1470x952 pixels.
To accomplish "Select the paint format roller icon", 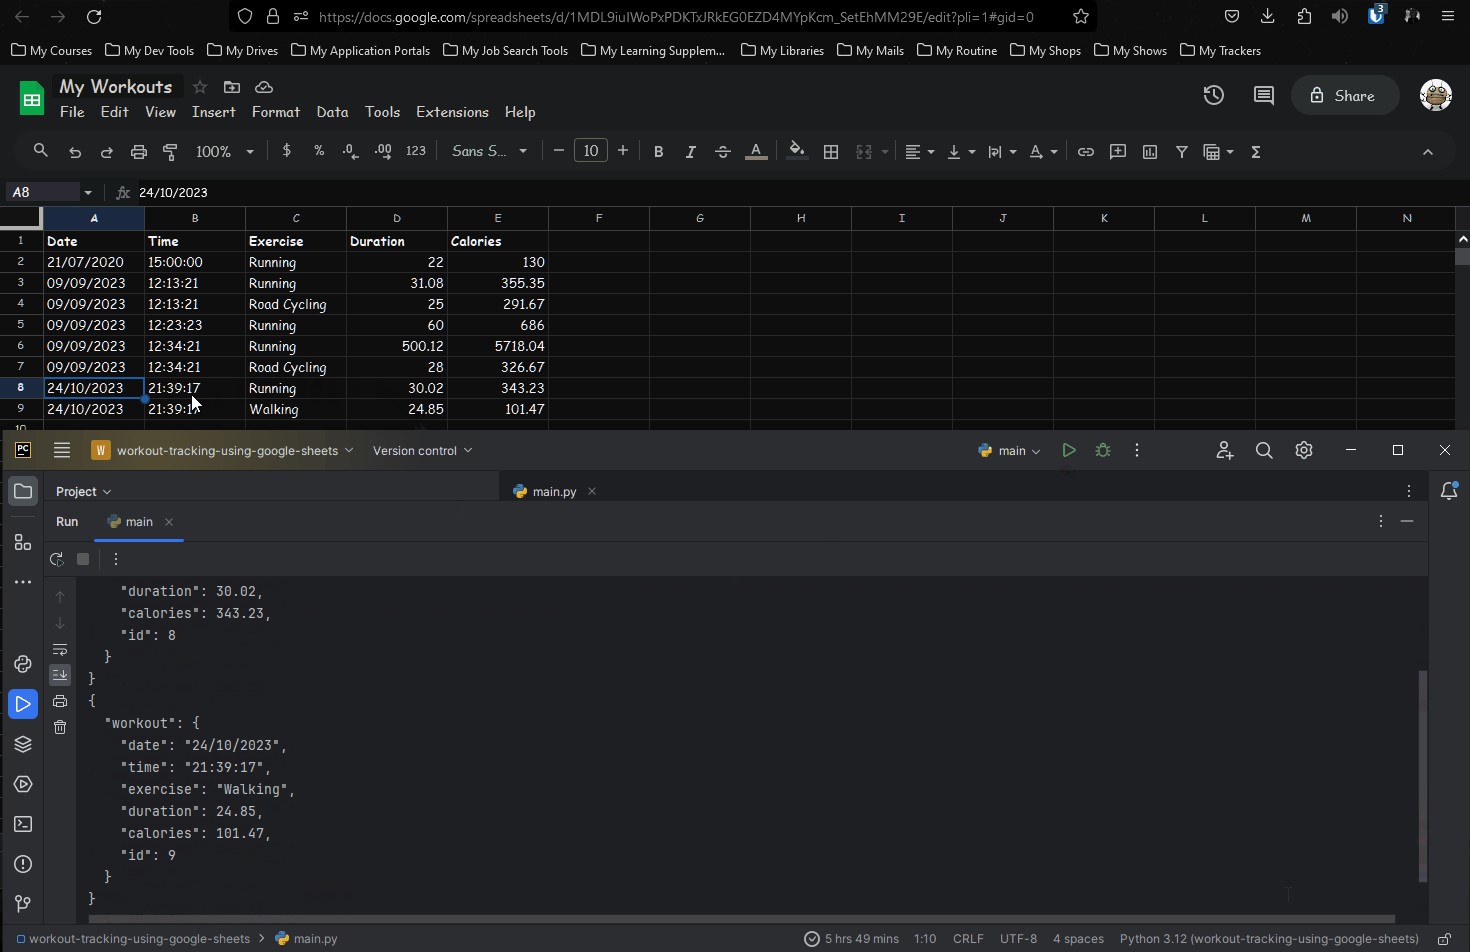I will pos(171,152).
